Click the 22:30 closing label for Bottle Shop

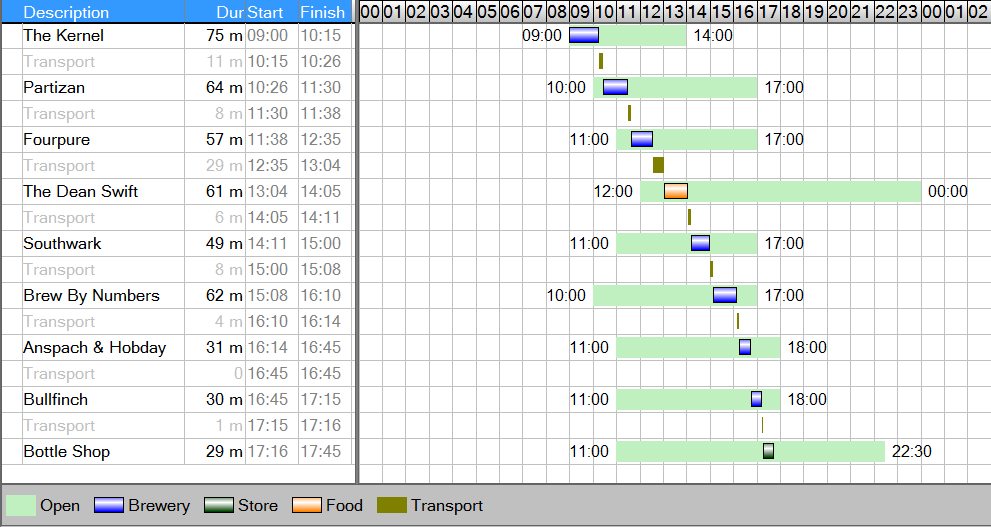coord(911,451)
